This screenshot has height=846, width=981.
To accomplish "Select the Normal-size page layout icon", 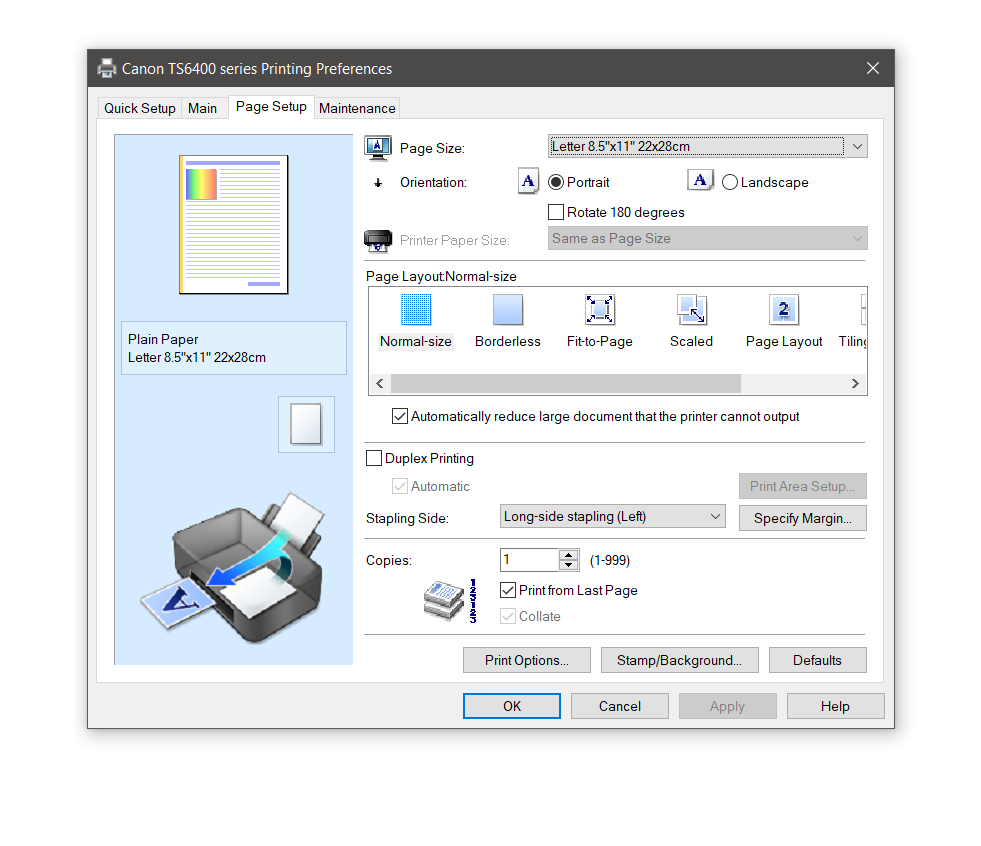I will tap(416, 310).
